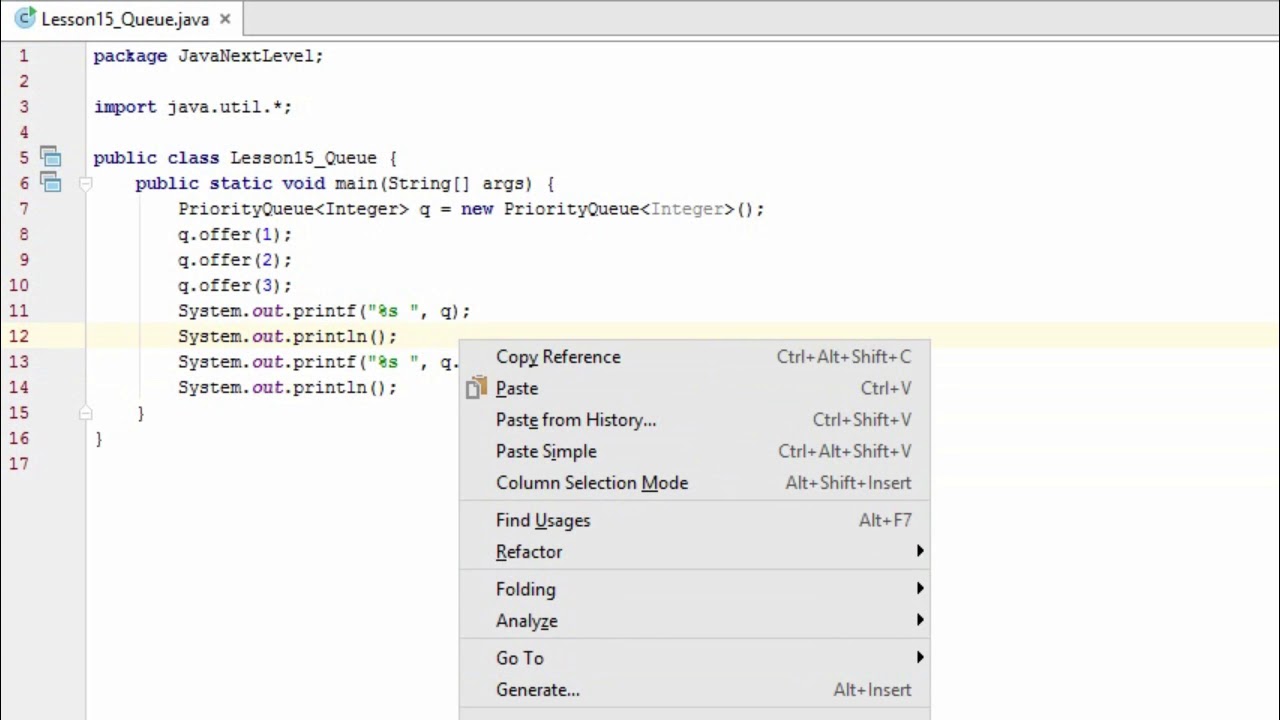Click the run gutter icon beside line 6
The width and height of the screenshot is (1280, 720).
[50, 183]
